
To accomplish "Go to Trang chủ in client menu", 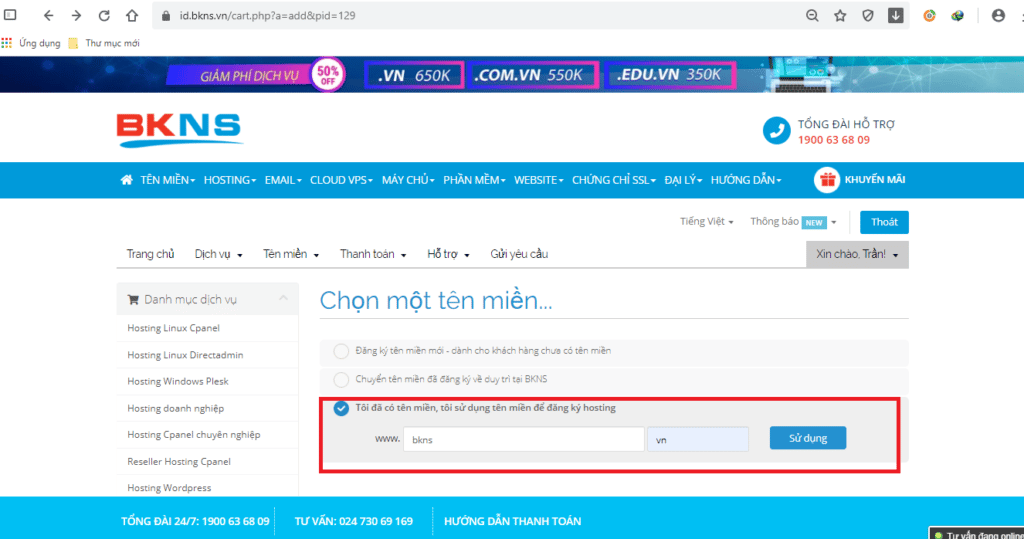I will [x=150, y=254].
